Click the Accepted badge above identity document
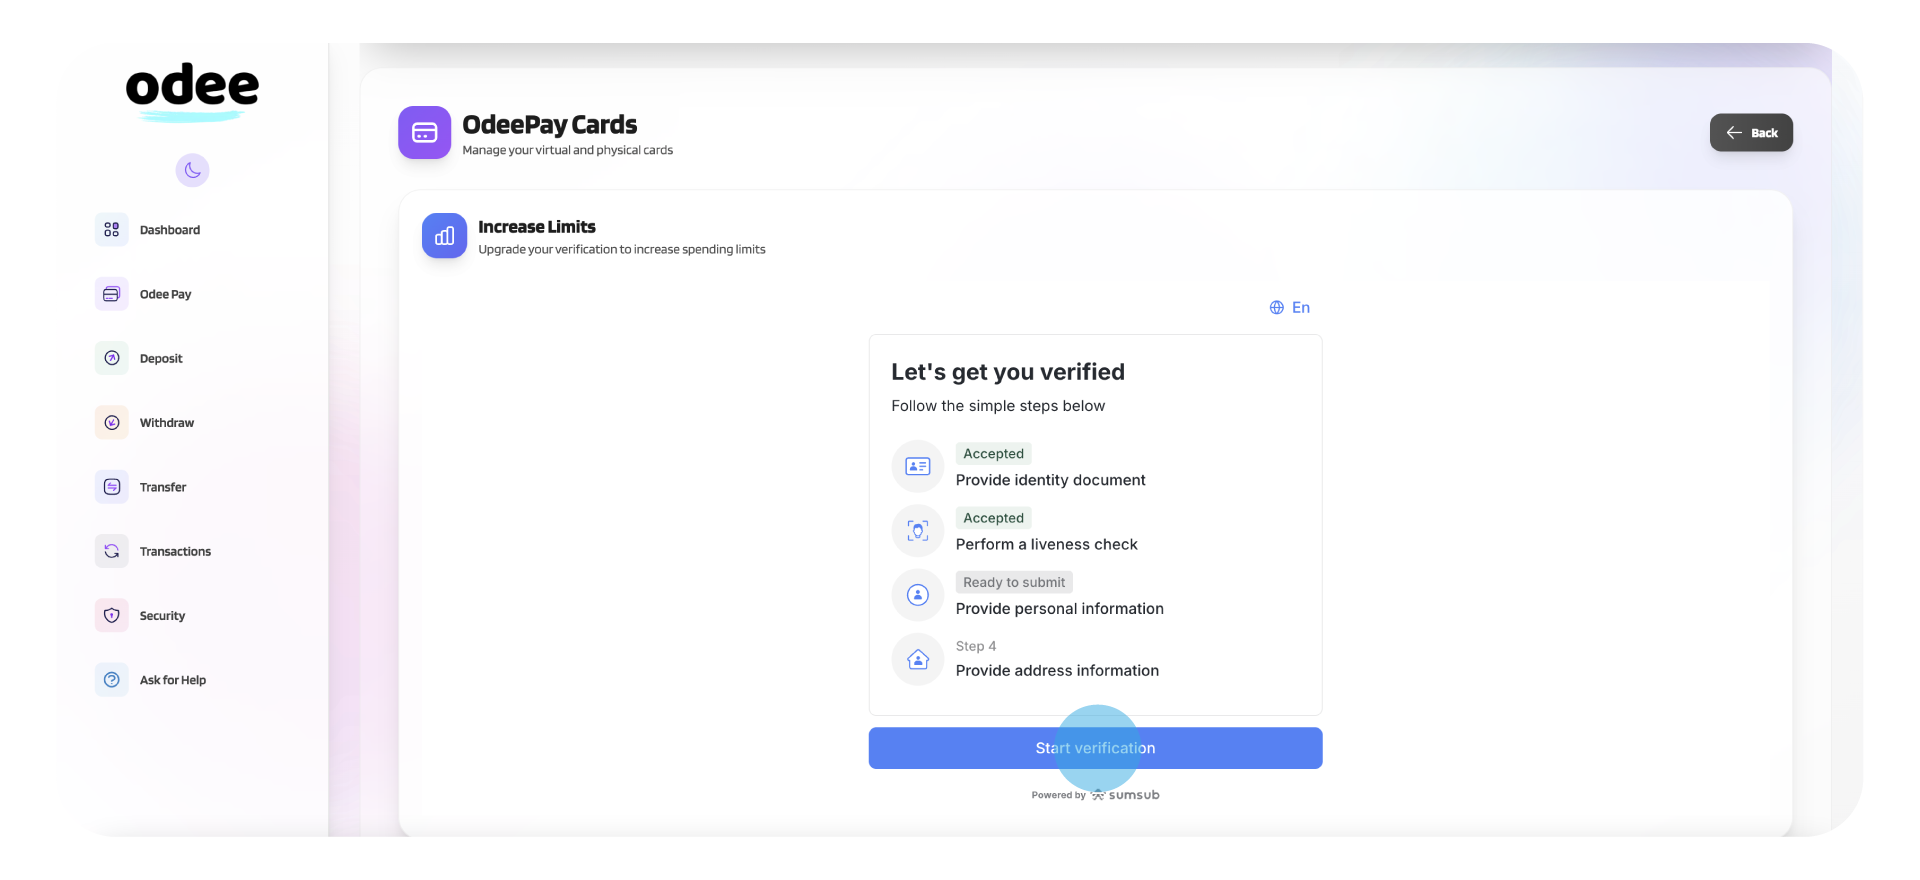This screenshot has width=1920, height=880. point(993,454)
